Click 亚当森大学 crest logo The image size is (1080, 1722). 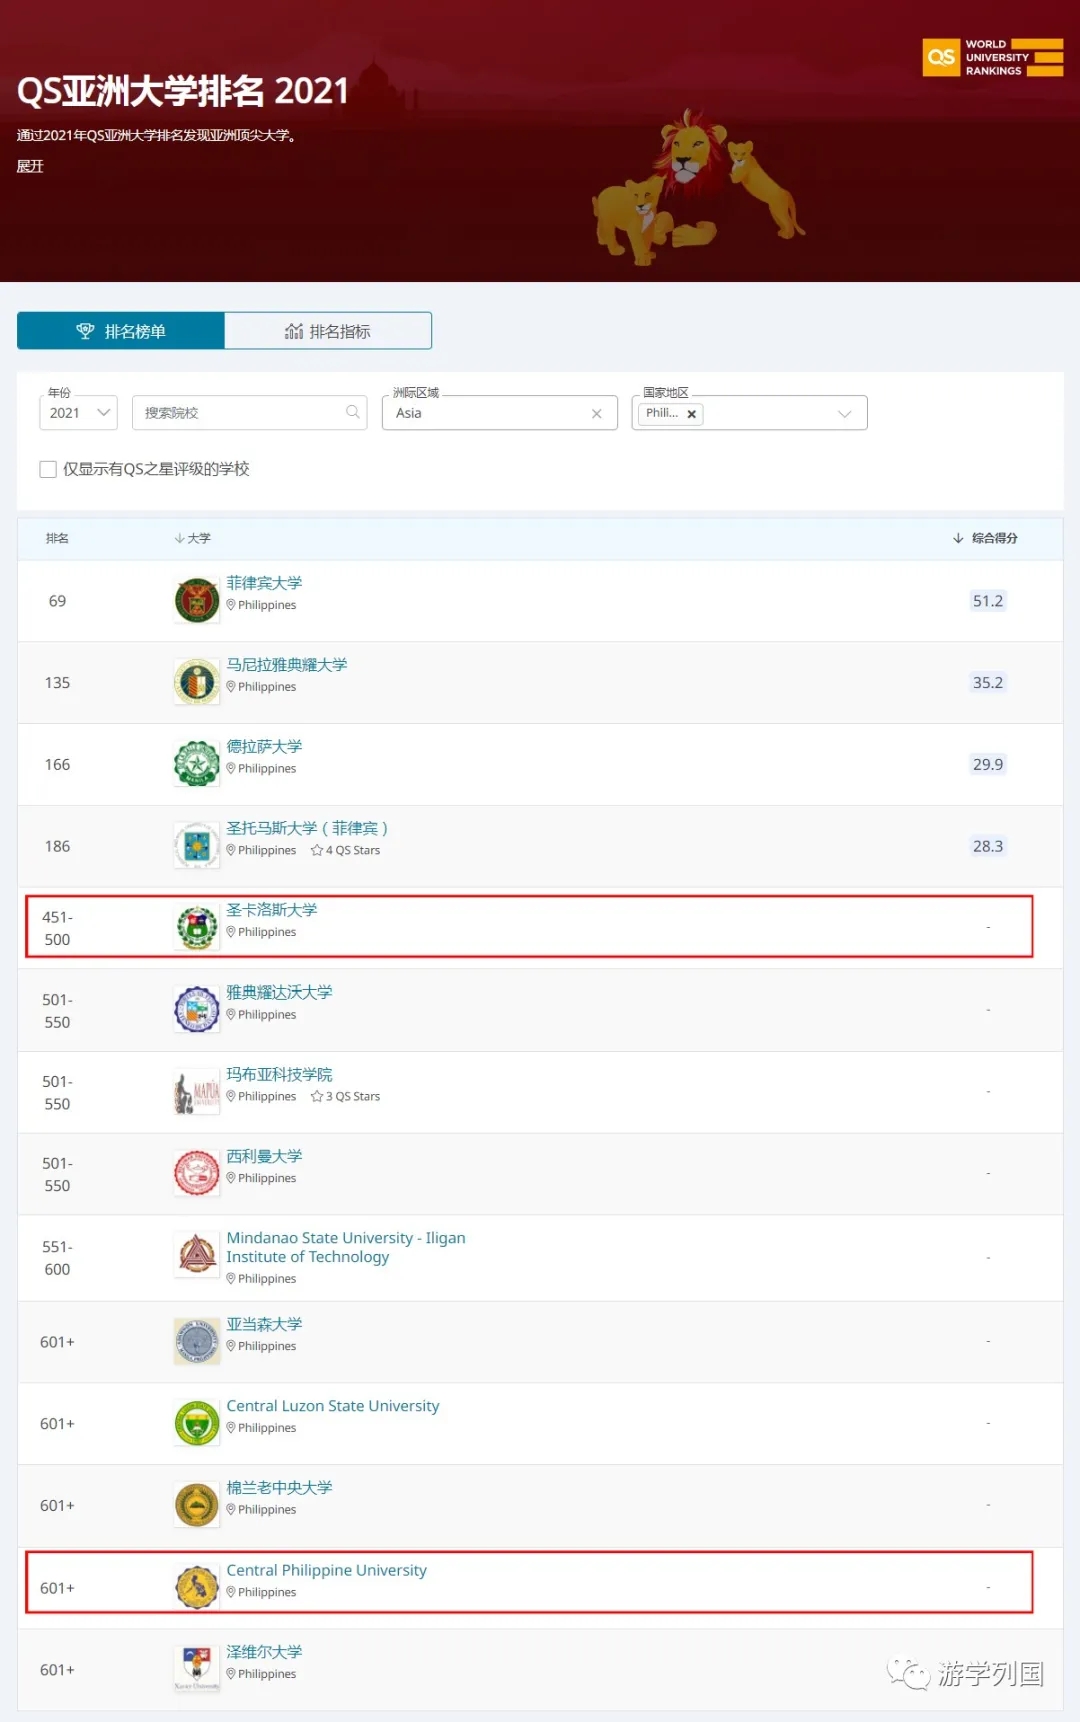197,1342
